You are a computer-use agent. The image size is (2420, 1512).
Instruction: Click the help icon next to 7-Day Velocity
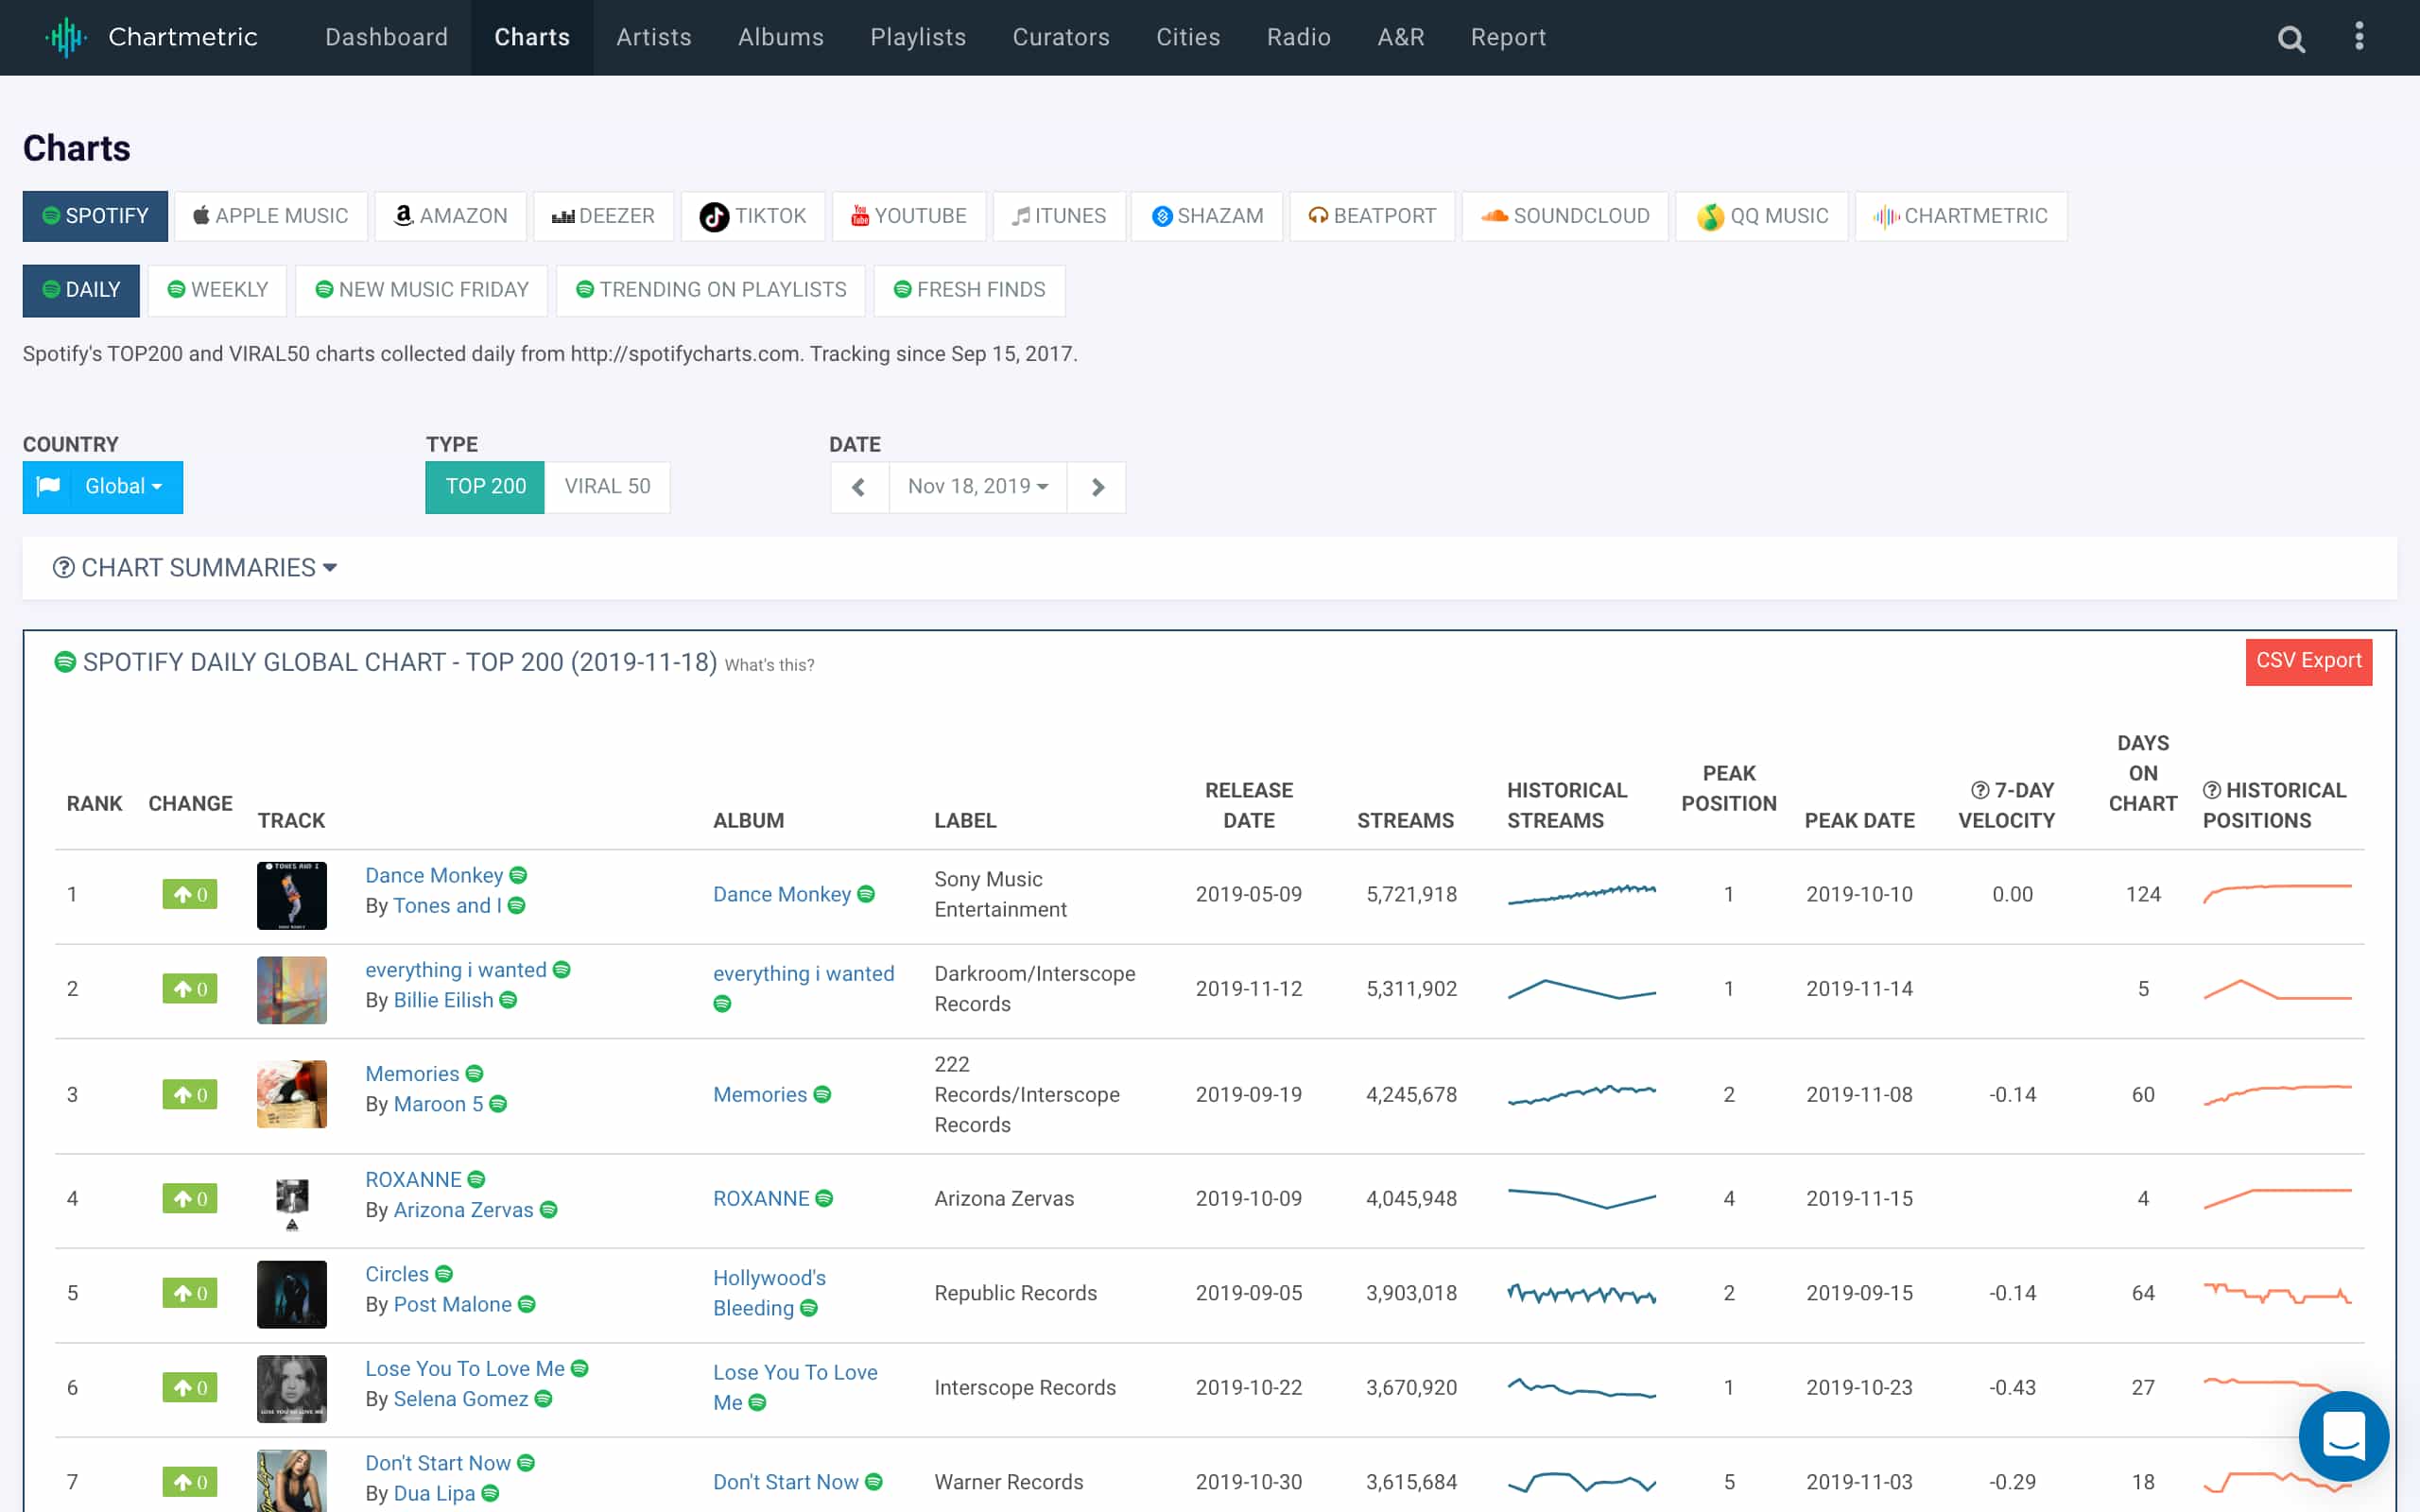[x=1979, y=790]
